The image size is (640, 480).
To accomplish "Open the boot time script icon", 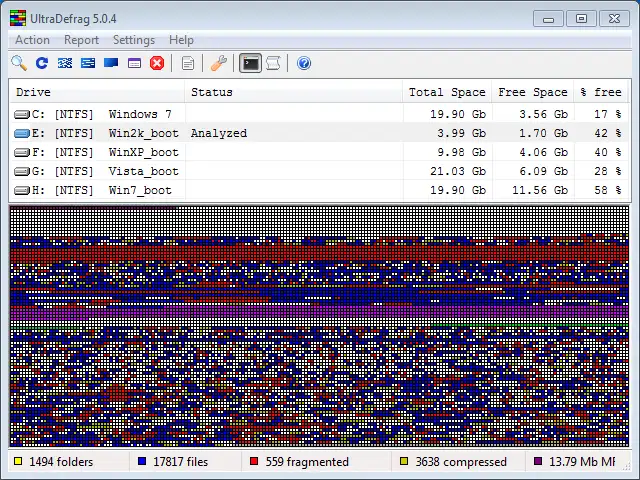I will tap(273, 63).
